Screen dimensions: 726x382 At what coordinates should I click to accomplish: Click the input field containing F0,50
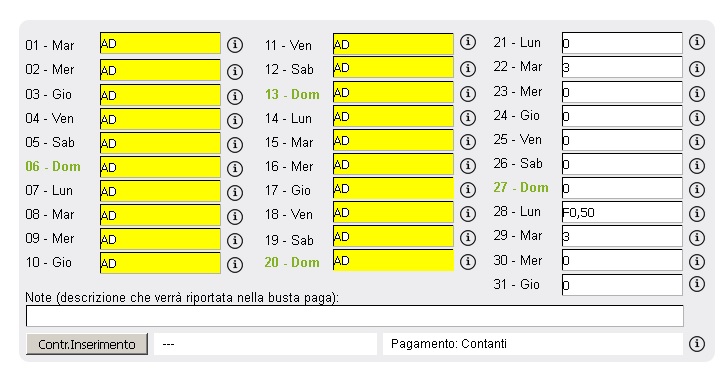[622, 213]
